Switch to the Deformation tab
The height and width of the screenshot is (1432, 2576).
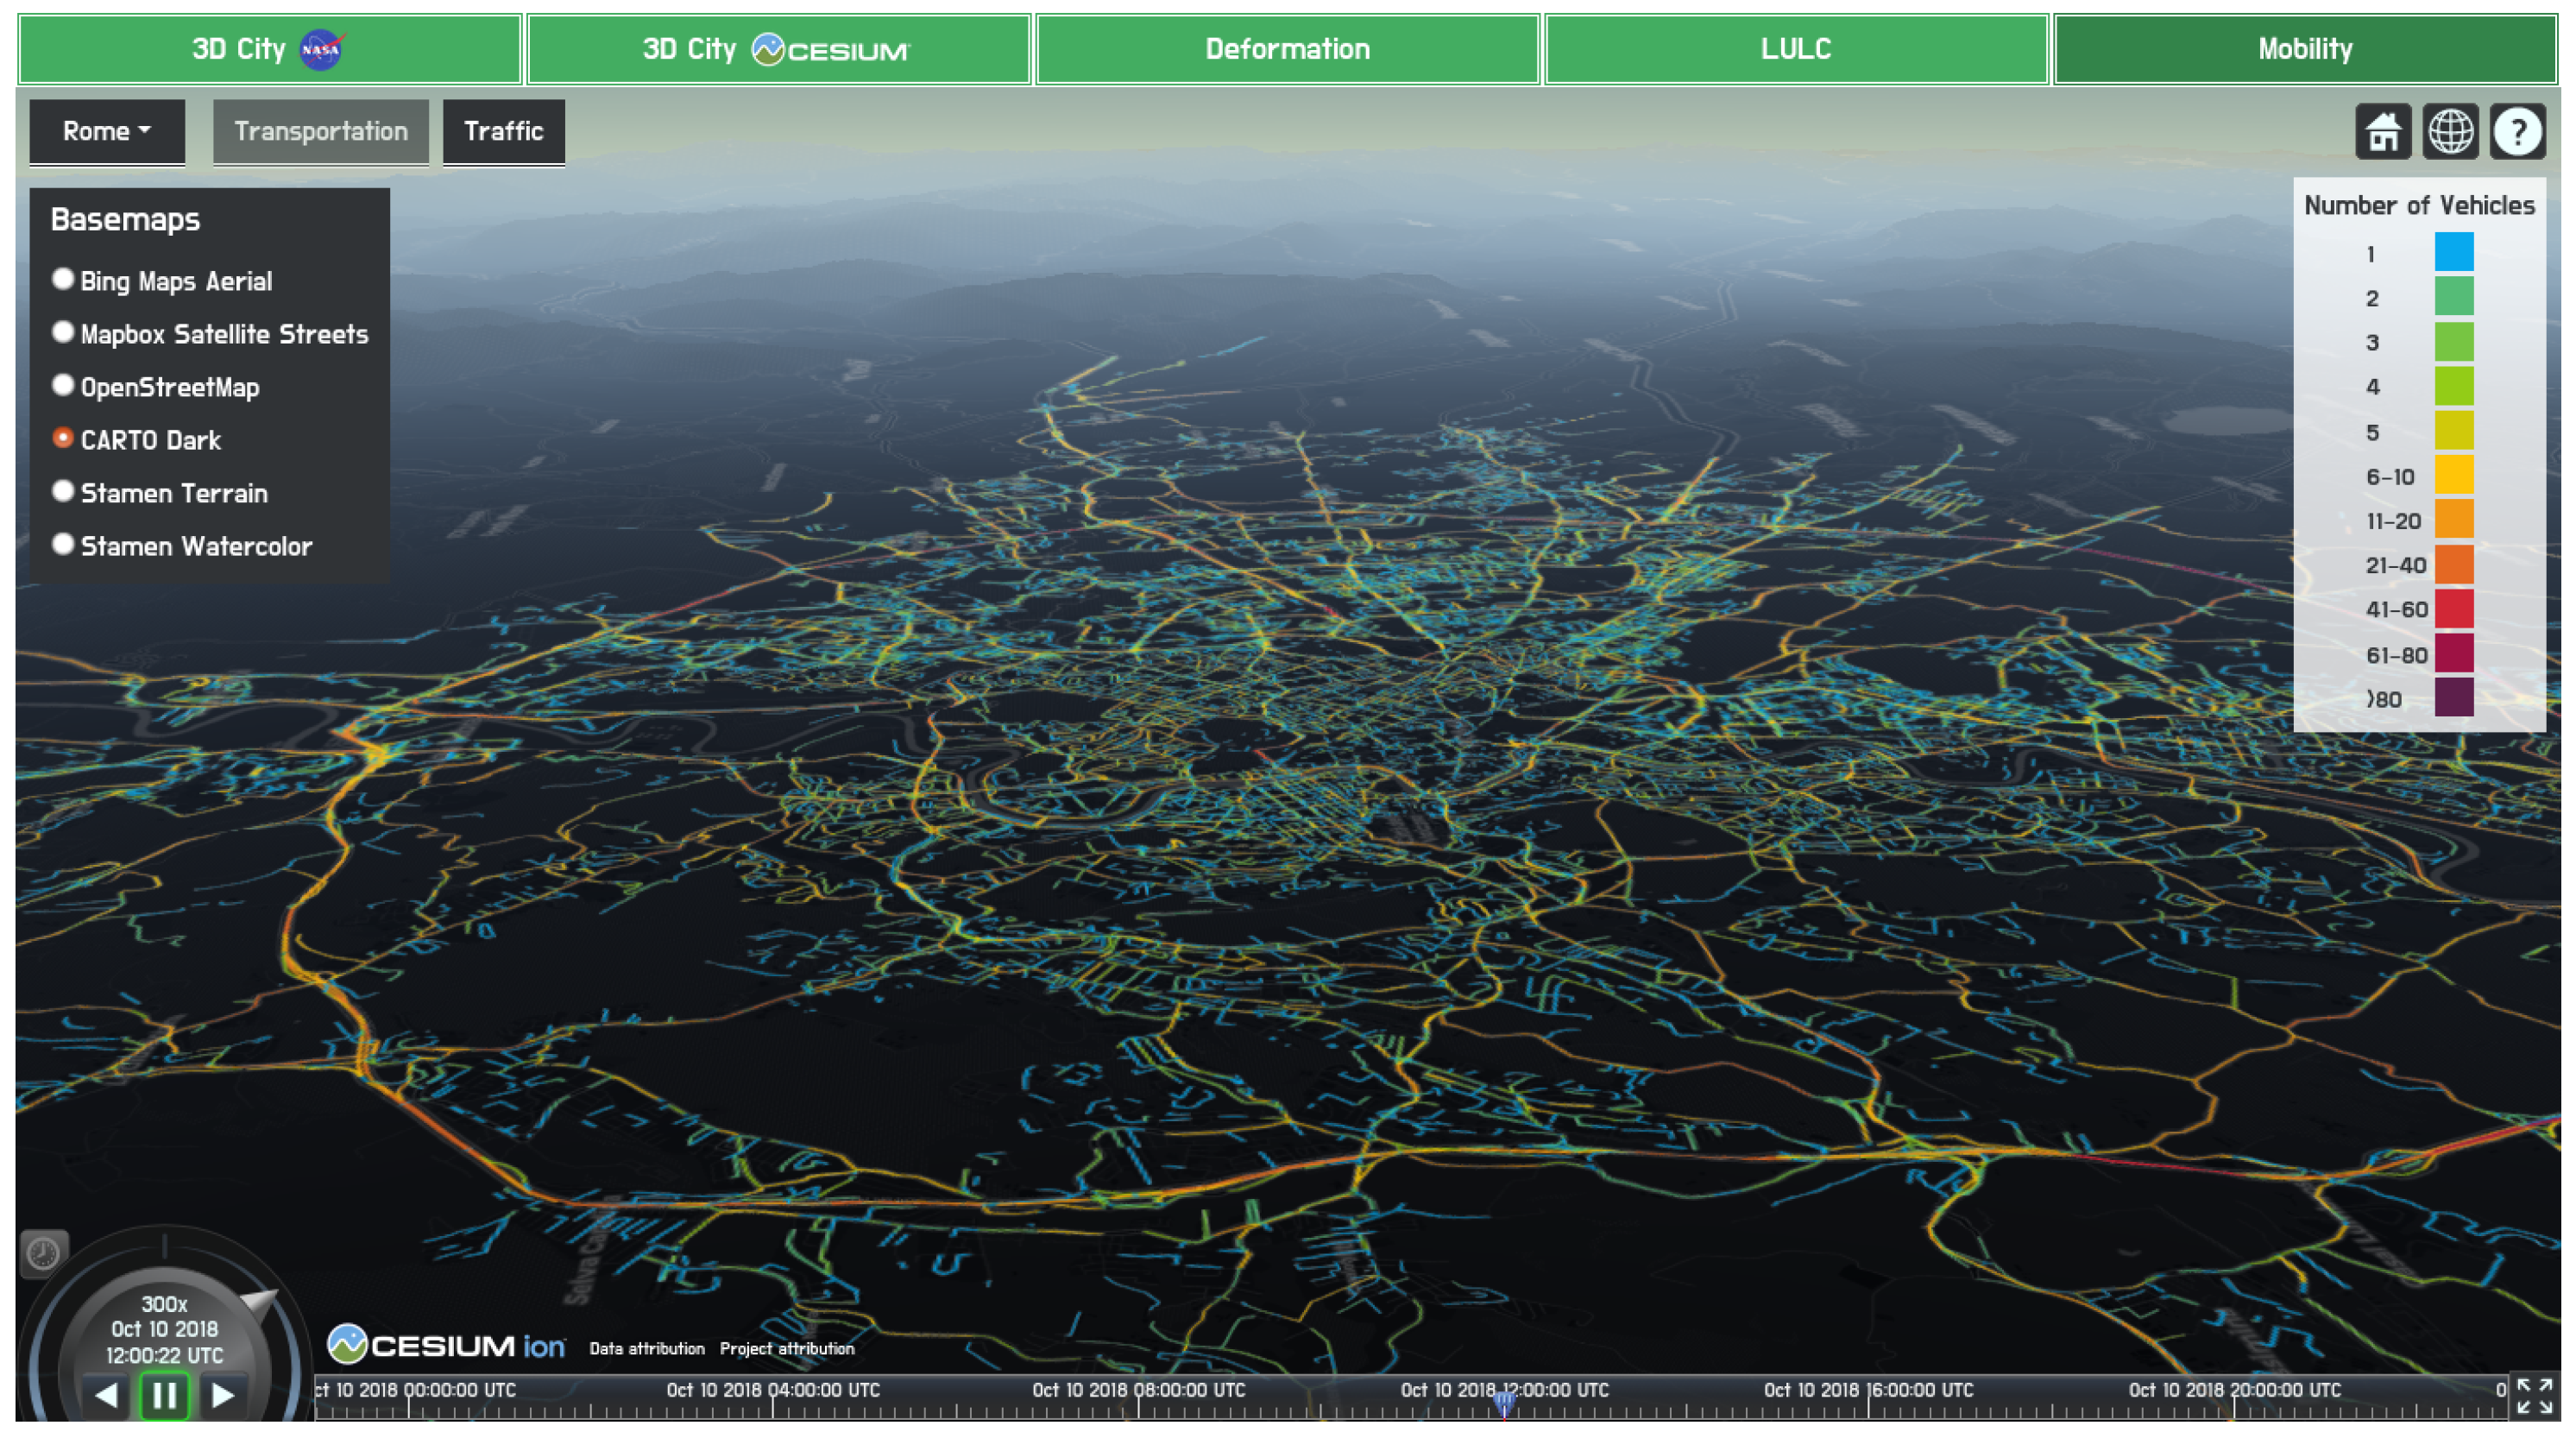[x=1287, y=49]
